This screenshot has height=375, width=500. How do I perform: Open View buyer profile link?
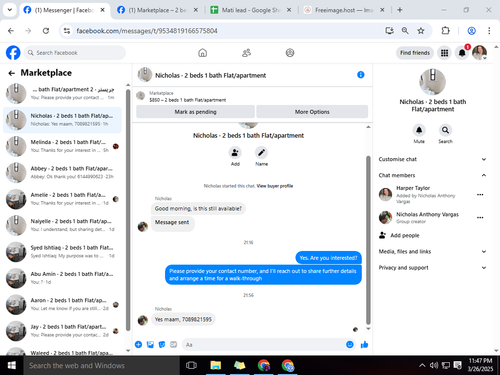(x=275, y=186)
